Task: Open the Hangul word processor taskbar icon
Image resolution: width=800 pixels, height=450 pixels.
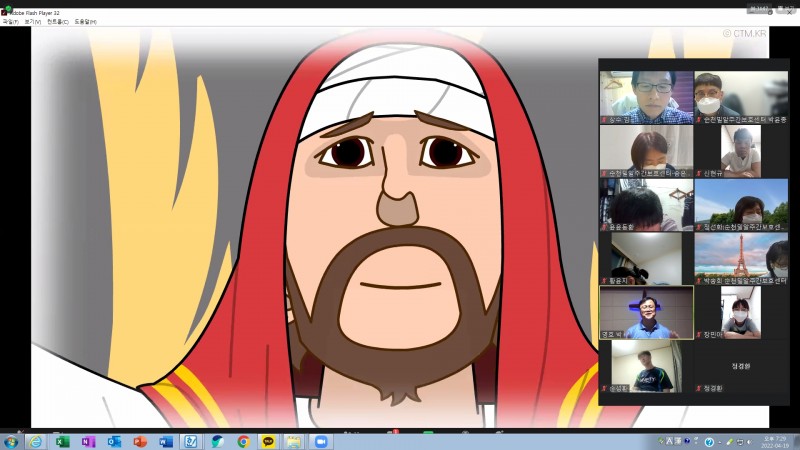Action: click(x=191, y=441)
